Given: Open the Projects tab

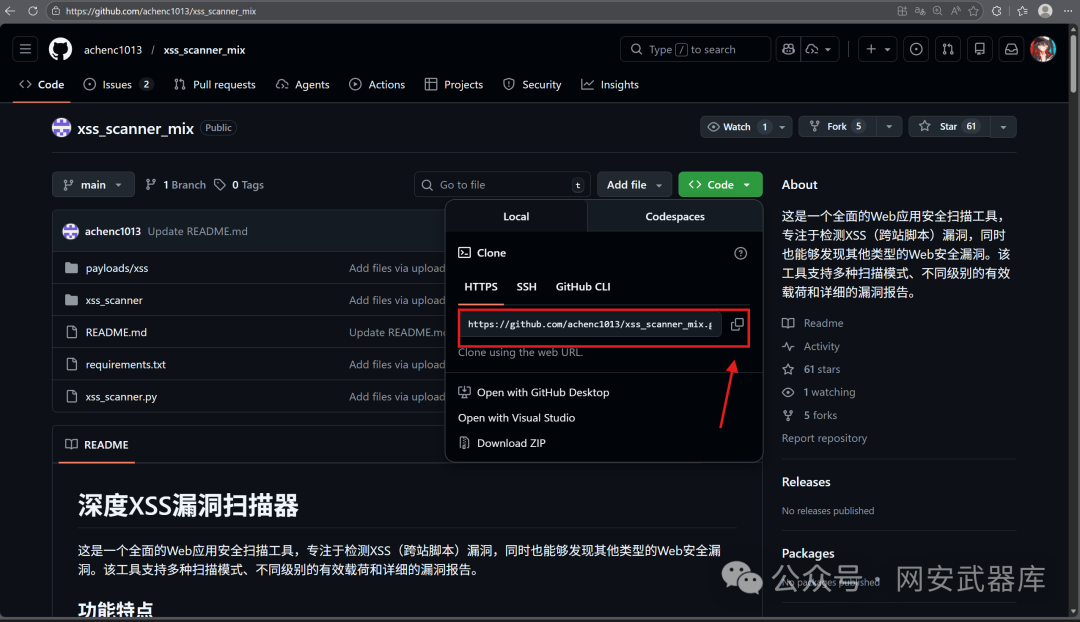Looking at the screenshot, I should point(454,85).
